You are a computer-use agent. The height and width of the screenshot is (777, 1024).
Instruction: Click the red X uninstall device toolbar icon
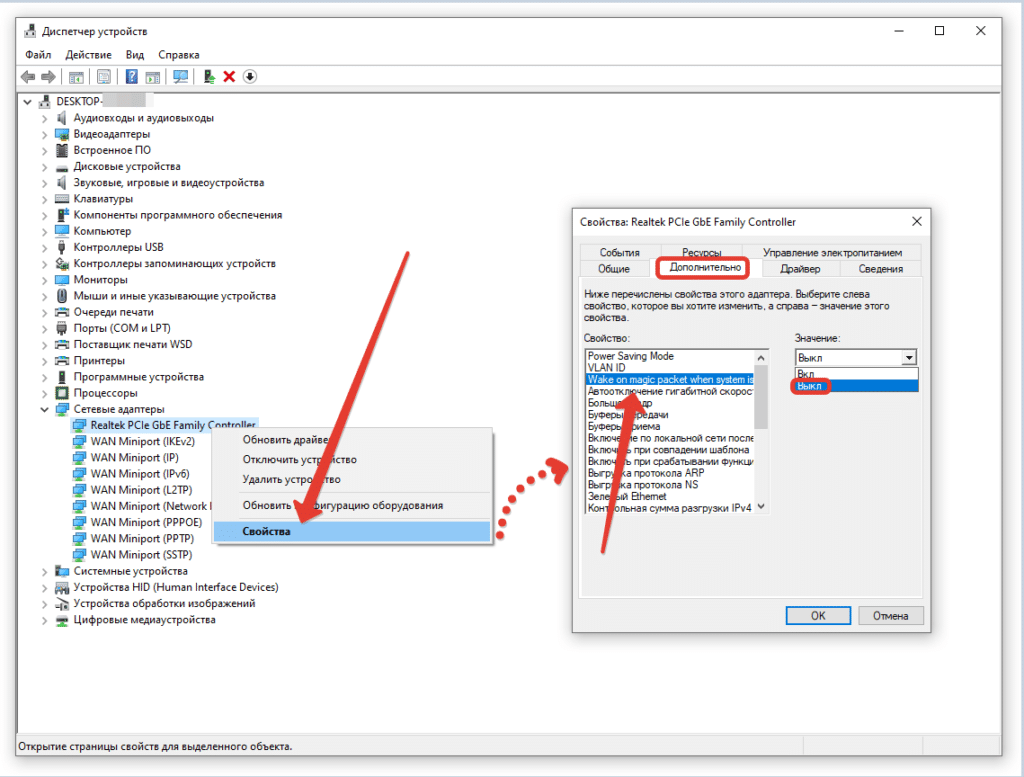coord(229,77)
